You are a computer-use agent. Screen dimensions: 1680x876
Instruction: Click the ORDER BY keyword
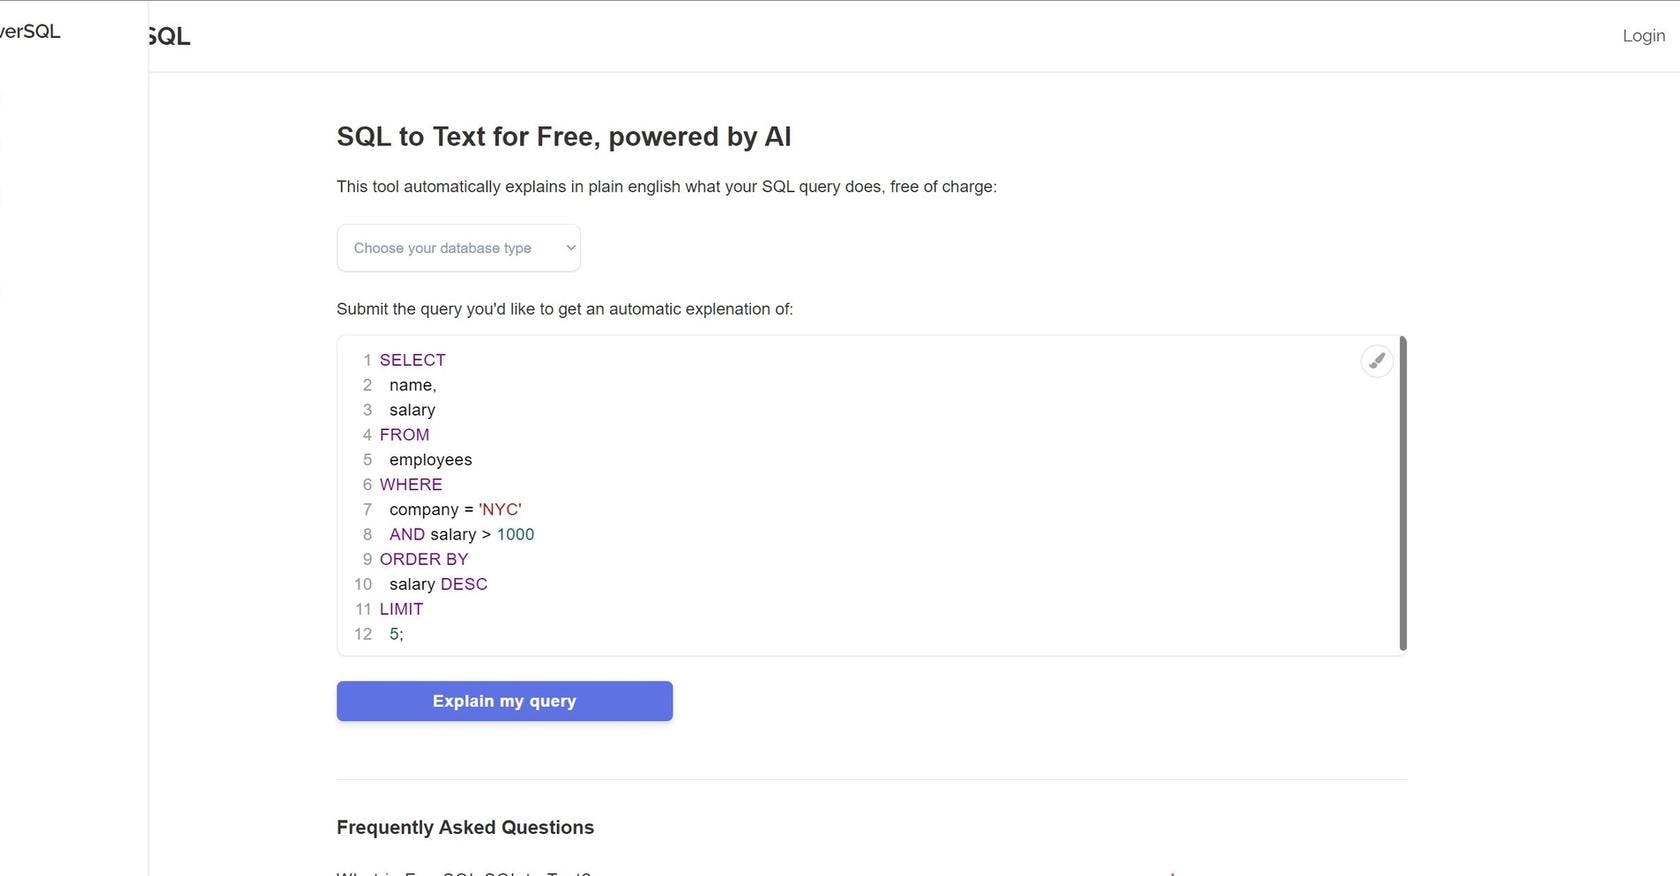click(423, 560)
